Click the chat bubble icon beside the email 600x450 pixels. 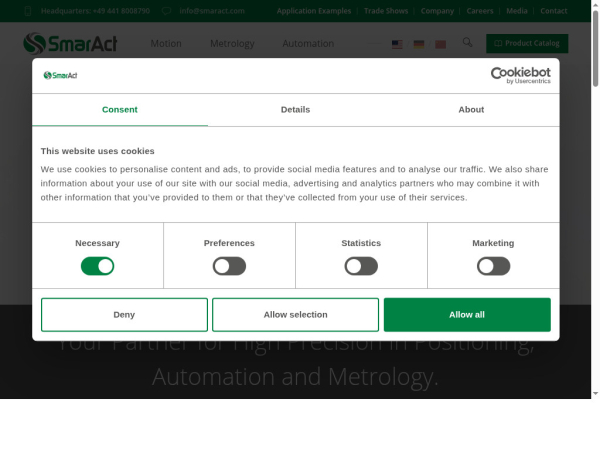pos(166,11)
